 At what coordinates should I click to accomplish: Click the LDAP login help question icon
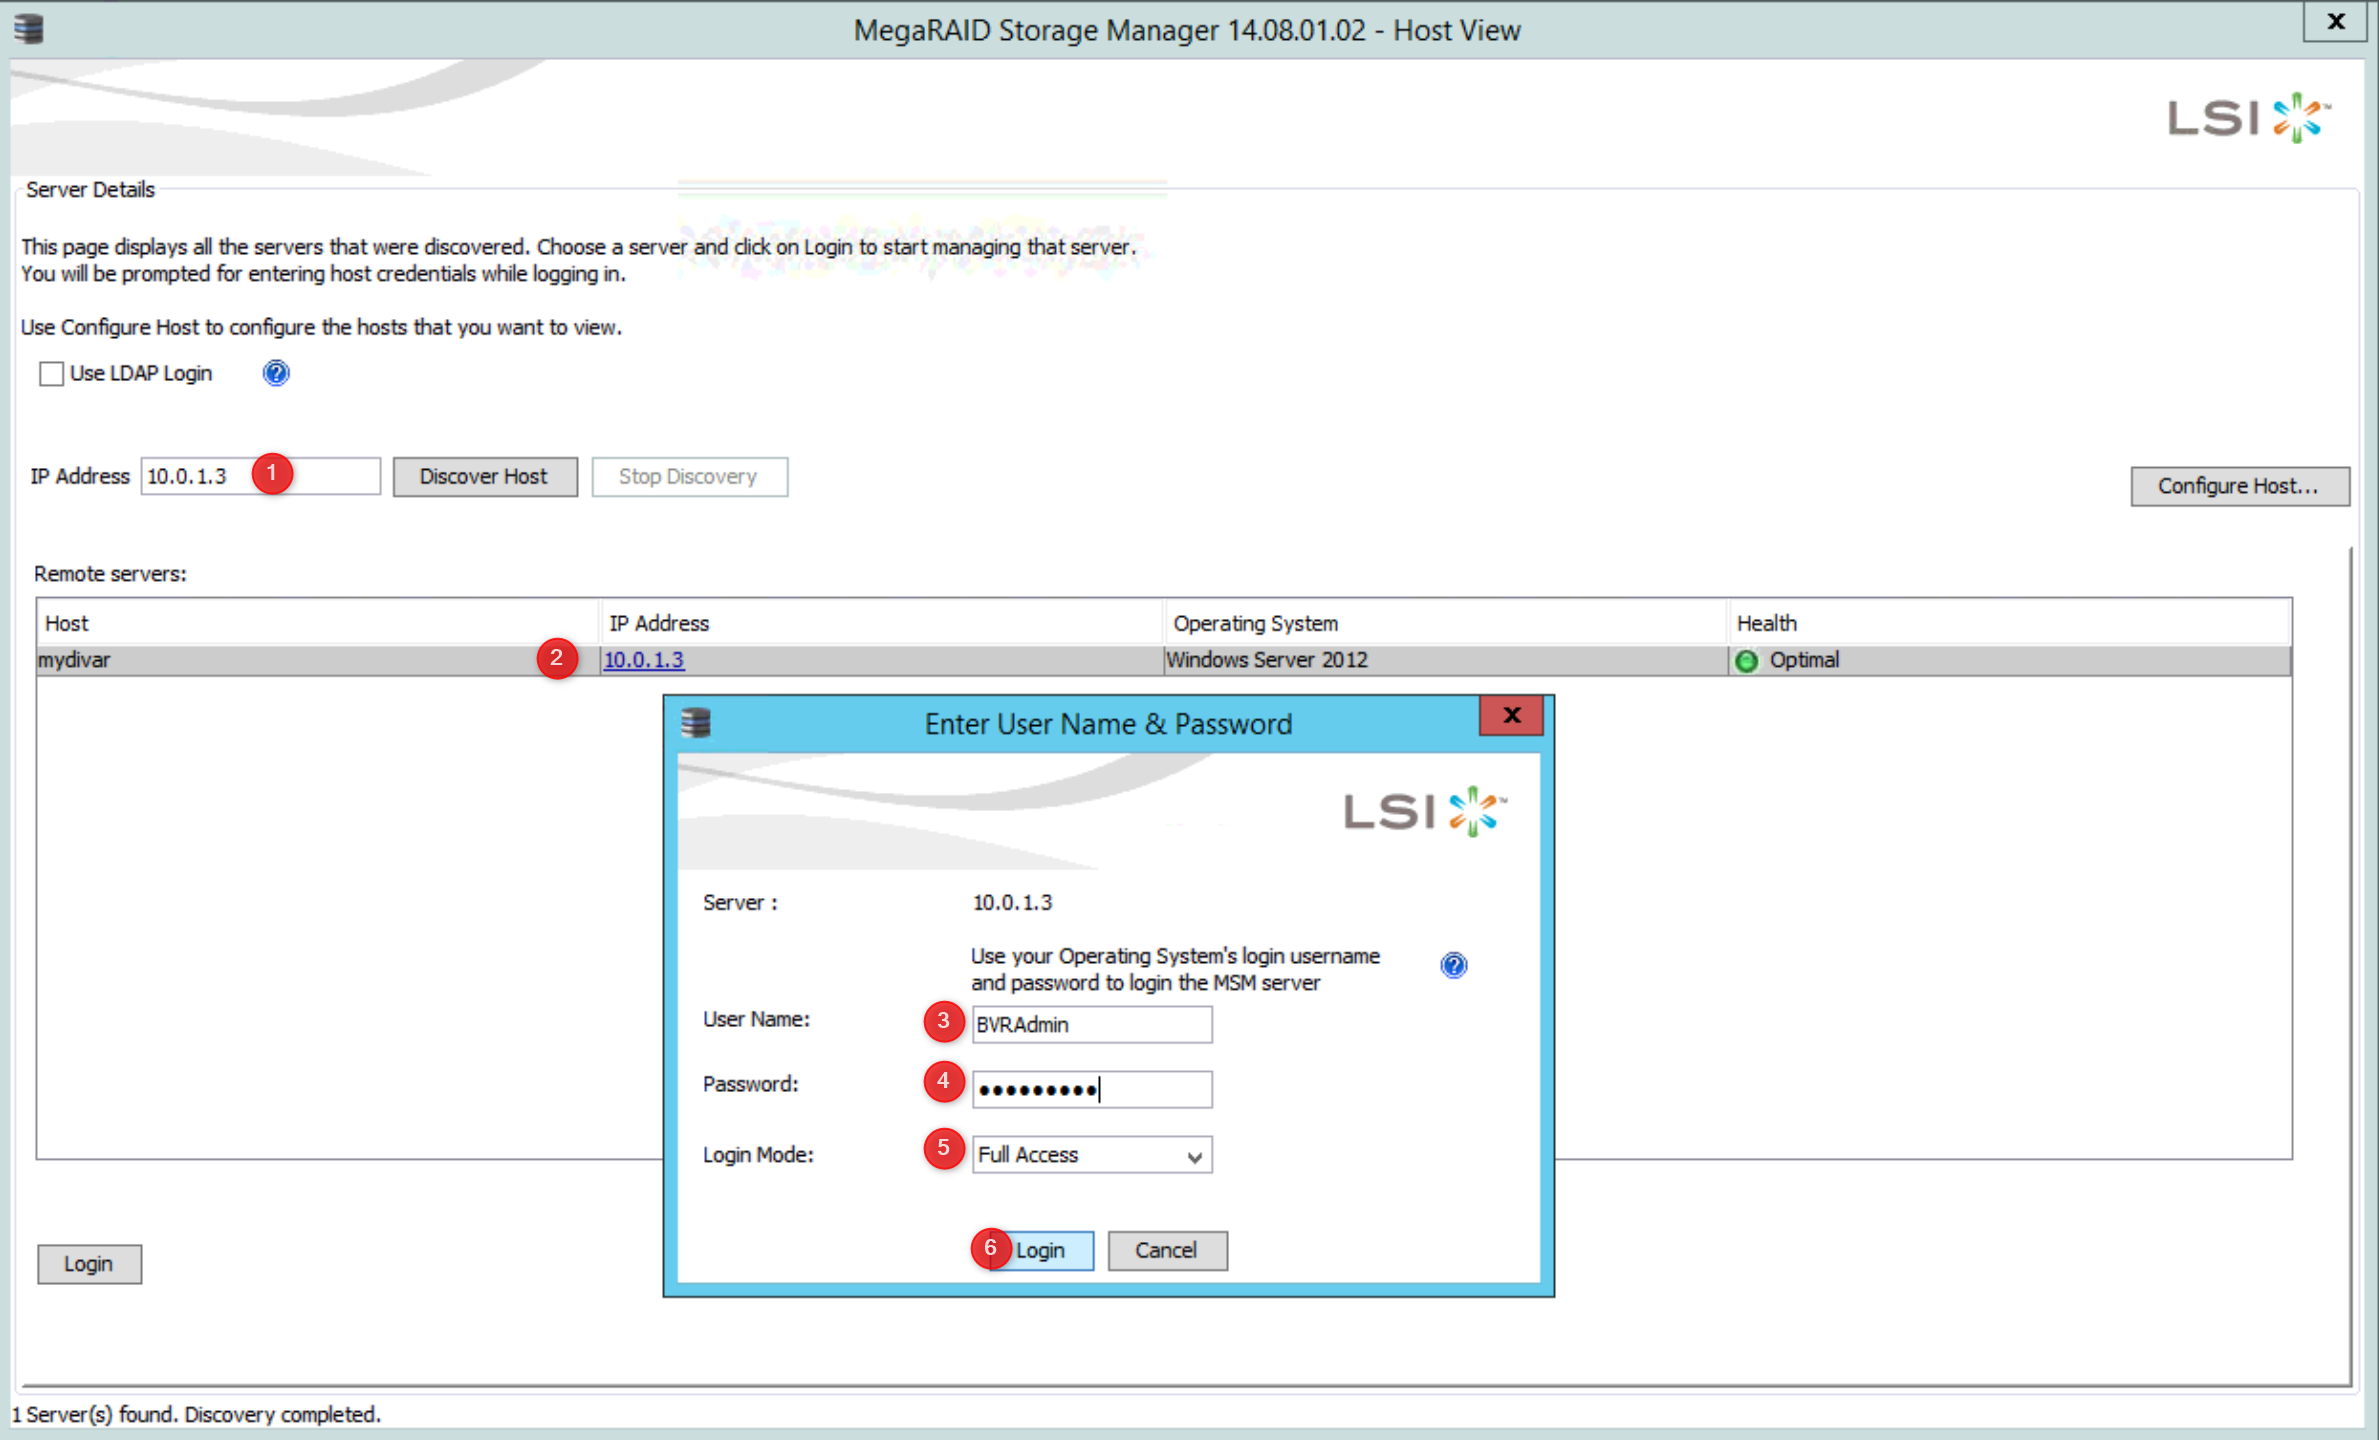coord(276,373)
